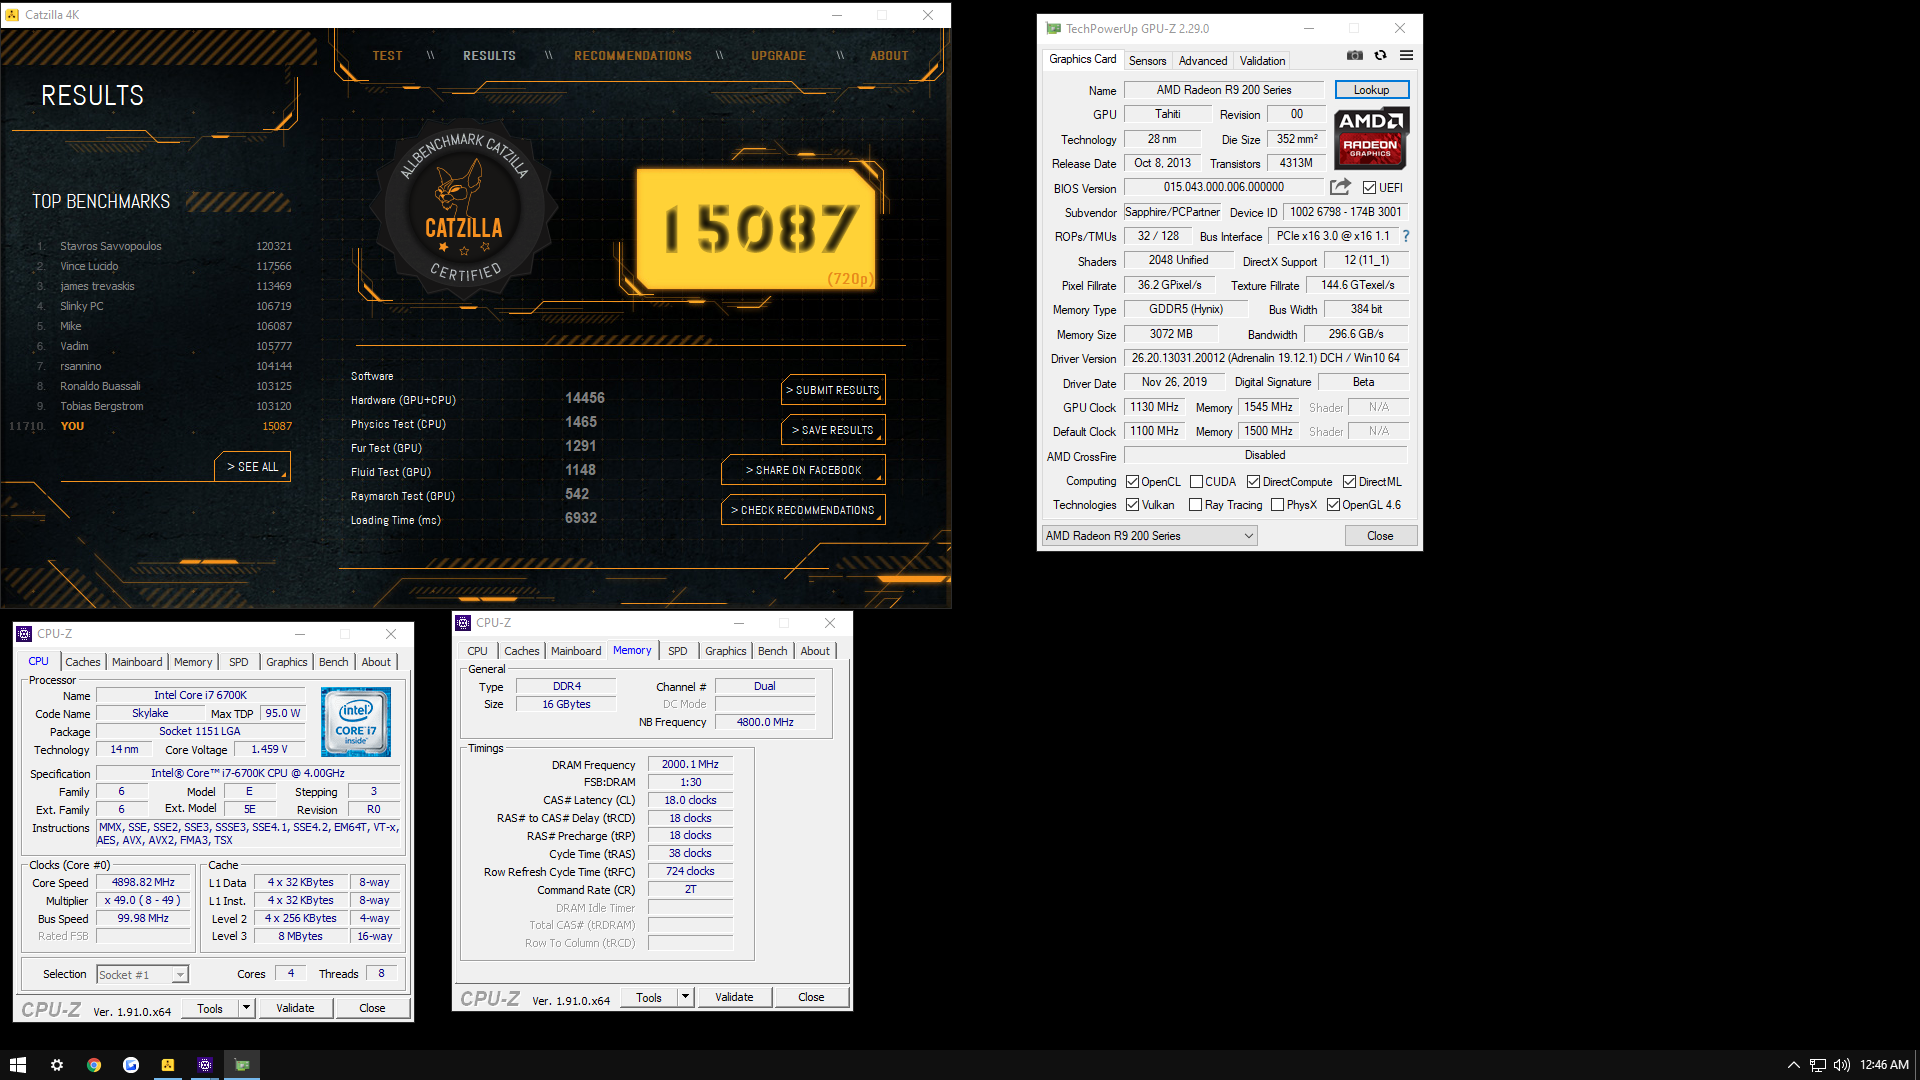Click the network icon in system tray
The image size is (1920, 1080).
pyautogui.click(x=1818, y=1065)
